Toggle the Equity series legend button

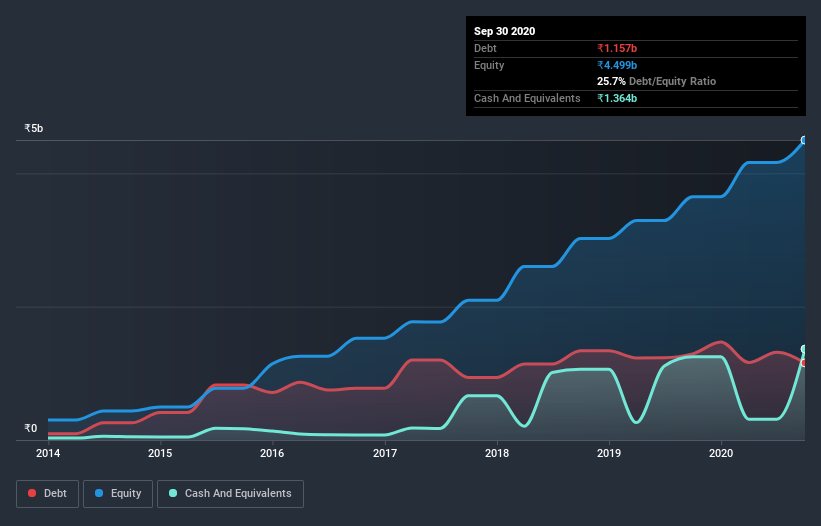(118, 494)
